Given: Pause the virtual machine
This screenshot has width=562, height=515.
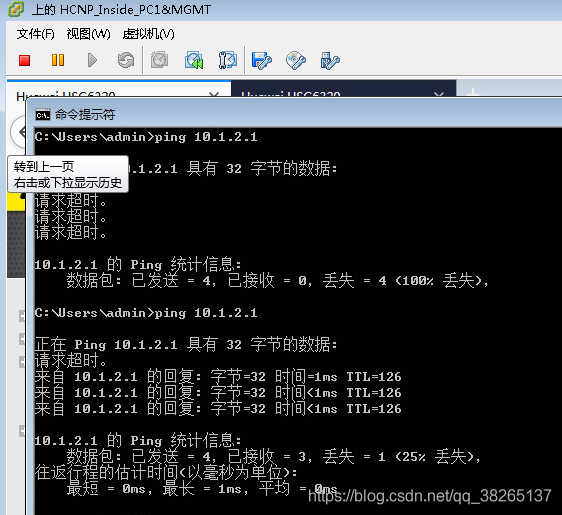Looking at the screenshot, I should coord(58,60).
